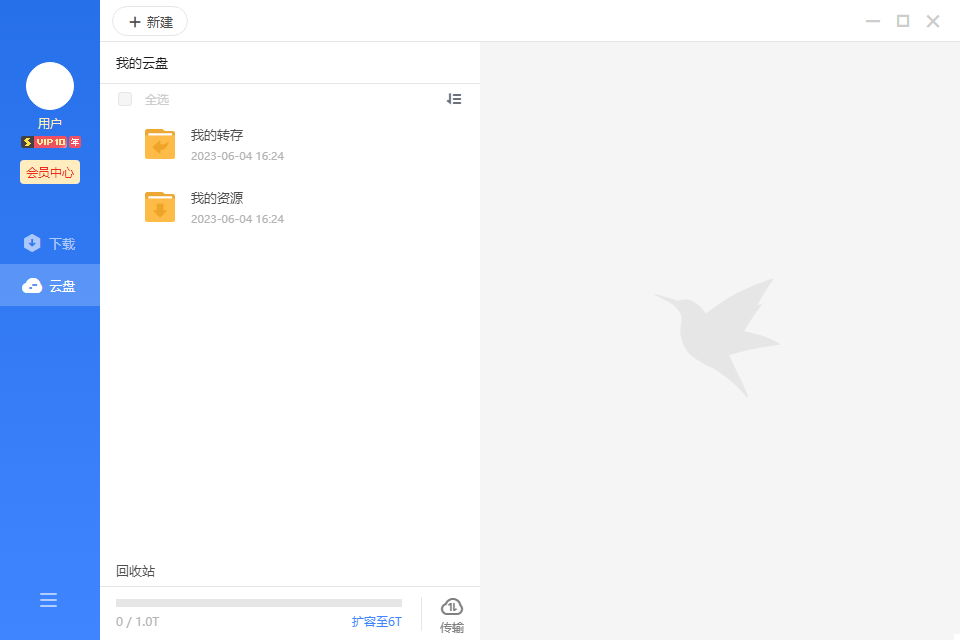Open the 我的资源 folder name
The height and width of the screenshot is (640, 960).
pyautogui.click(x=217, y=198)
